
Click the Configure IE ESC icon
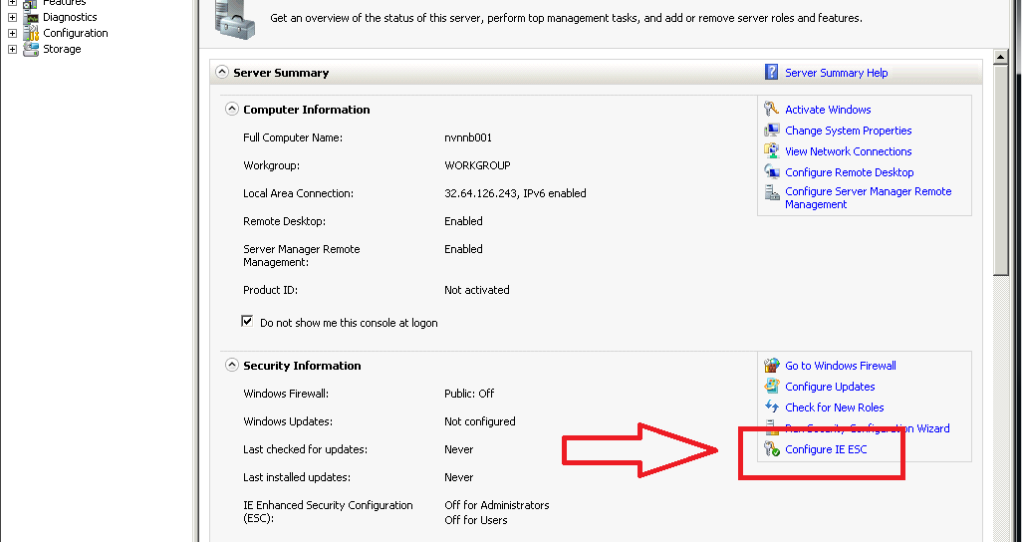click(x=771, y=450)
